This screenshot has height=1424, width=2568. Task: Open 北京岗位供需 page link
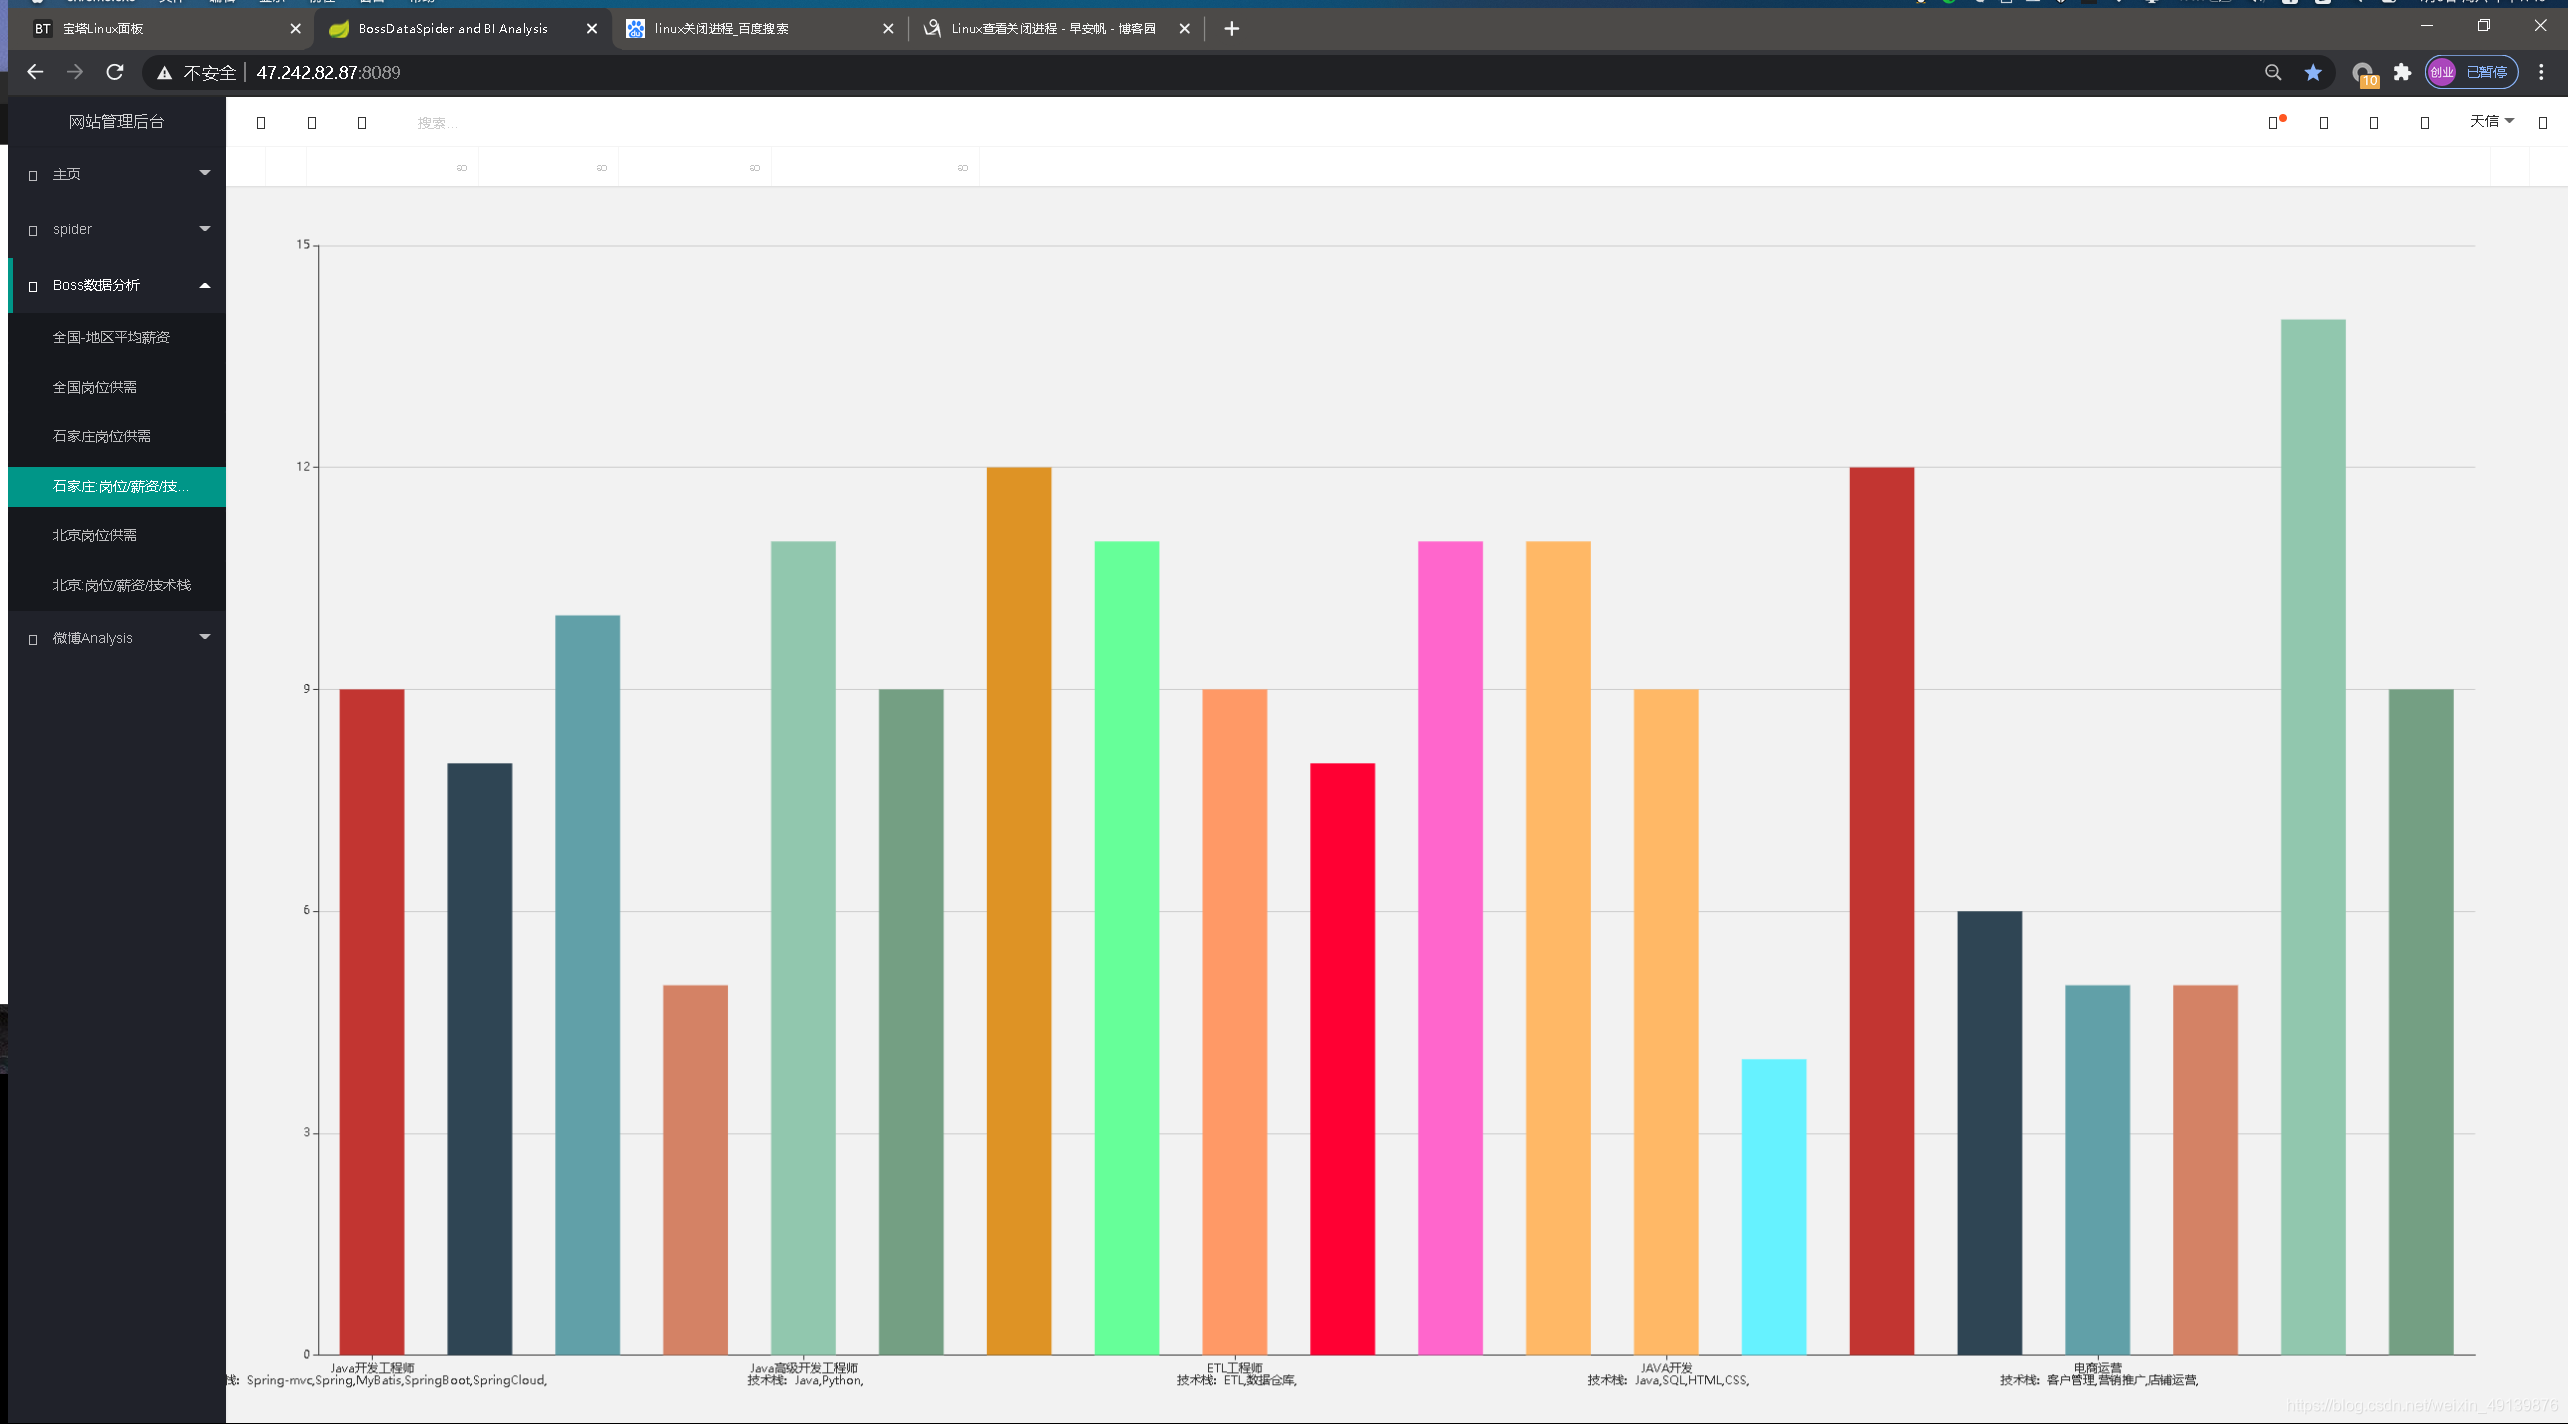(95, 535)
